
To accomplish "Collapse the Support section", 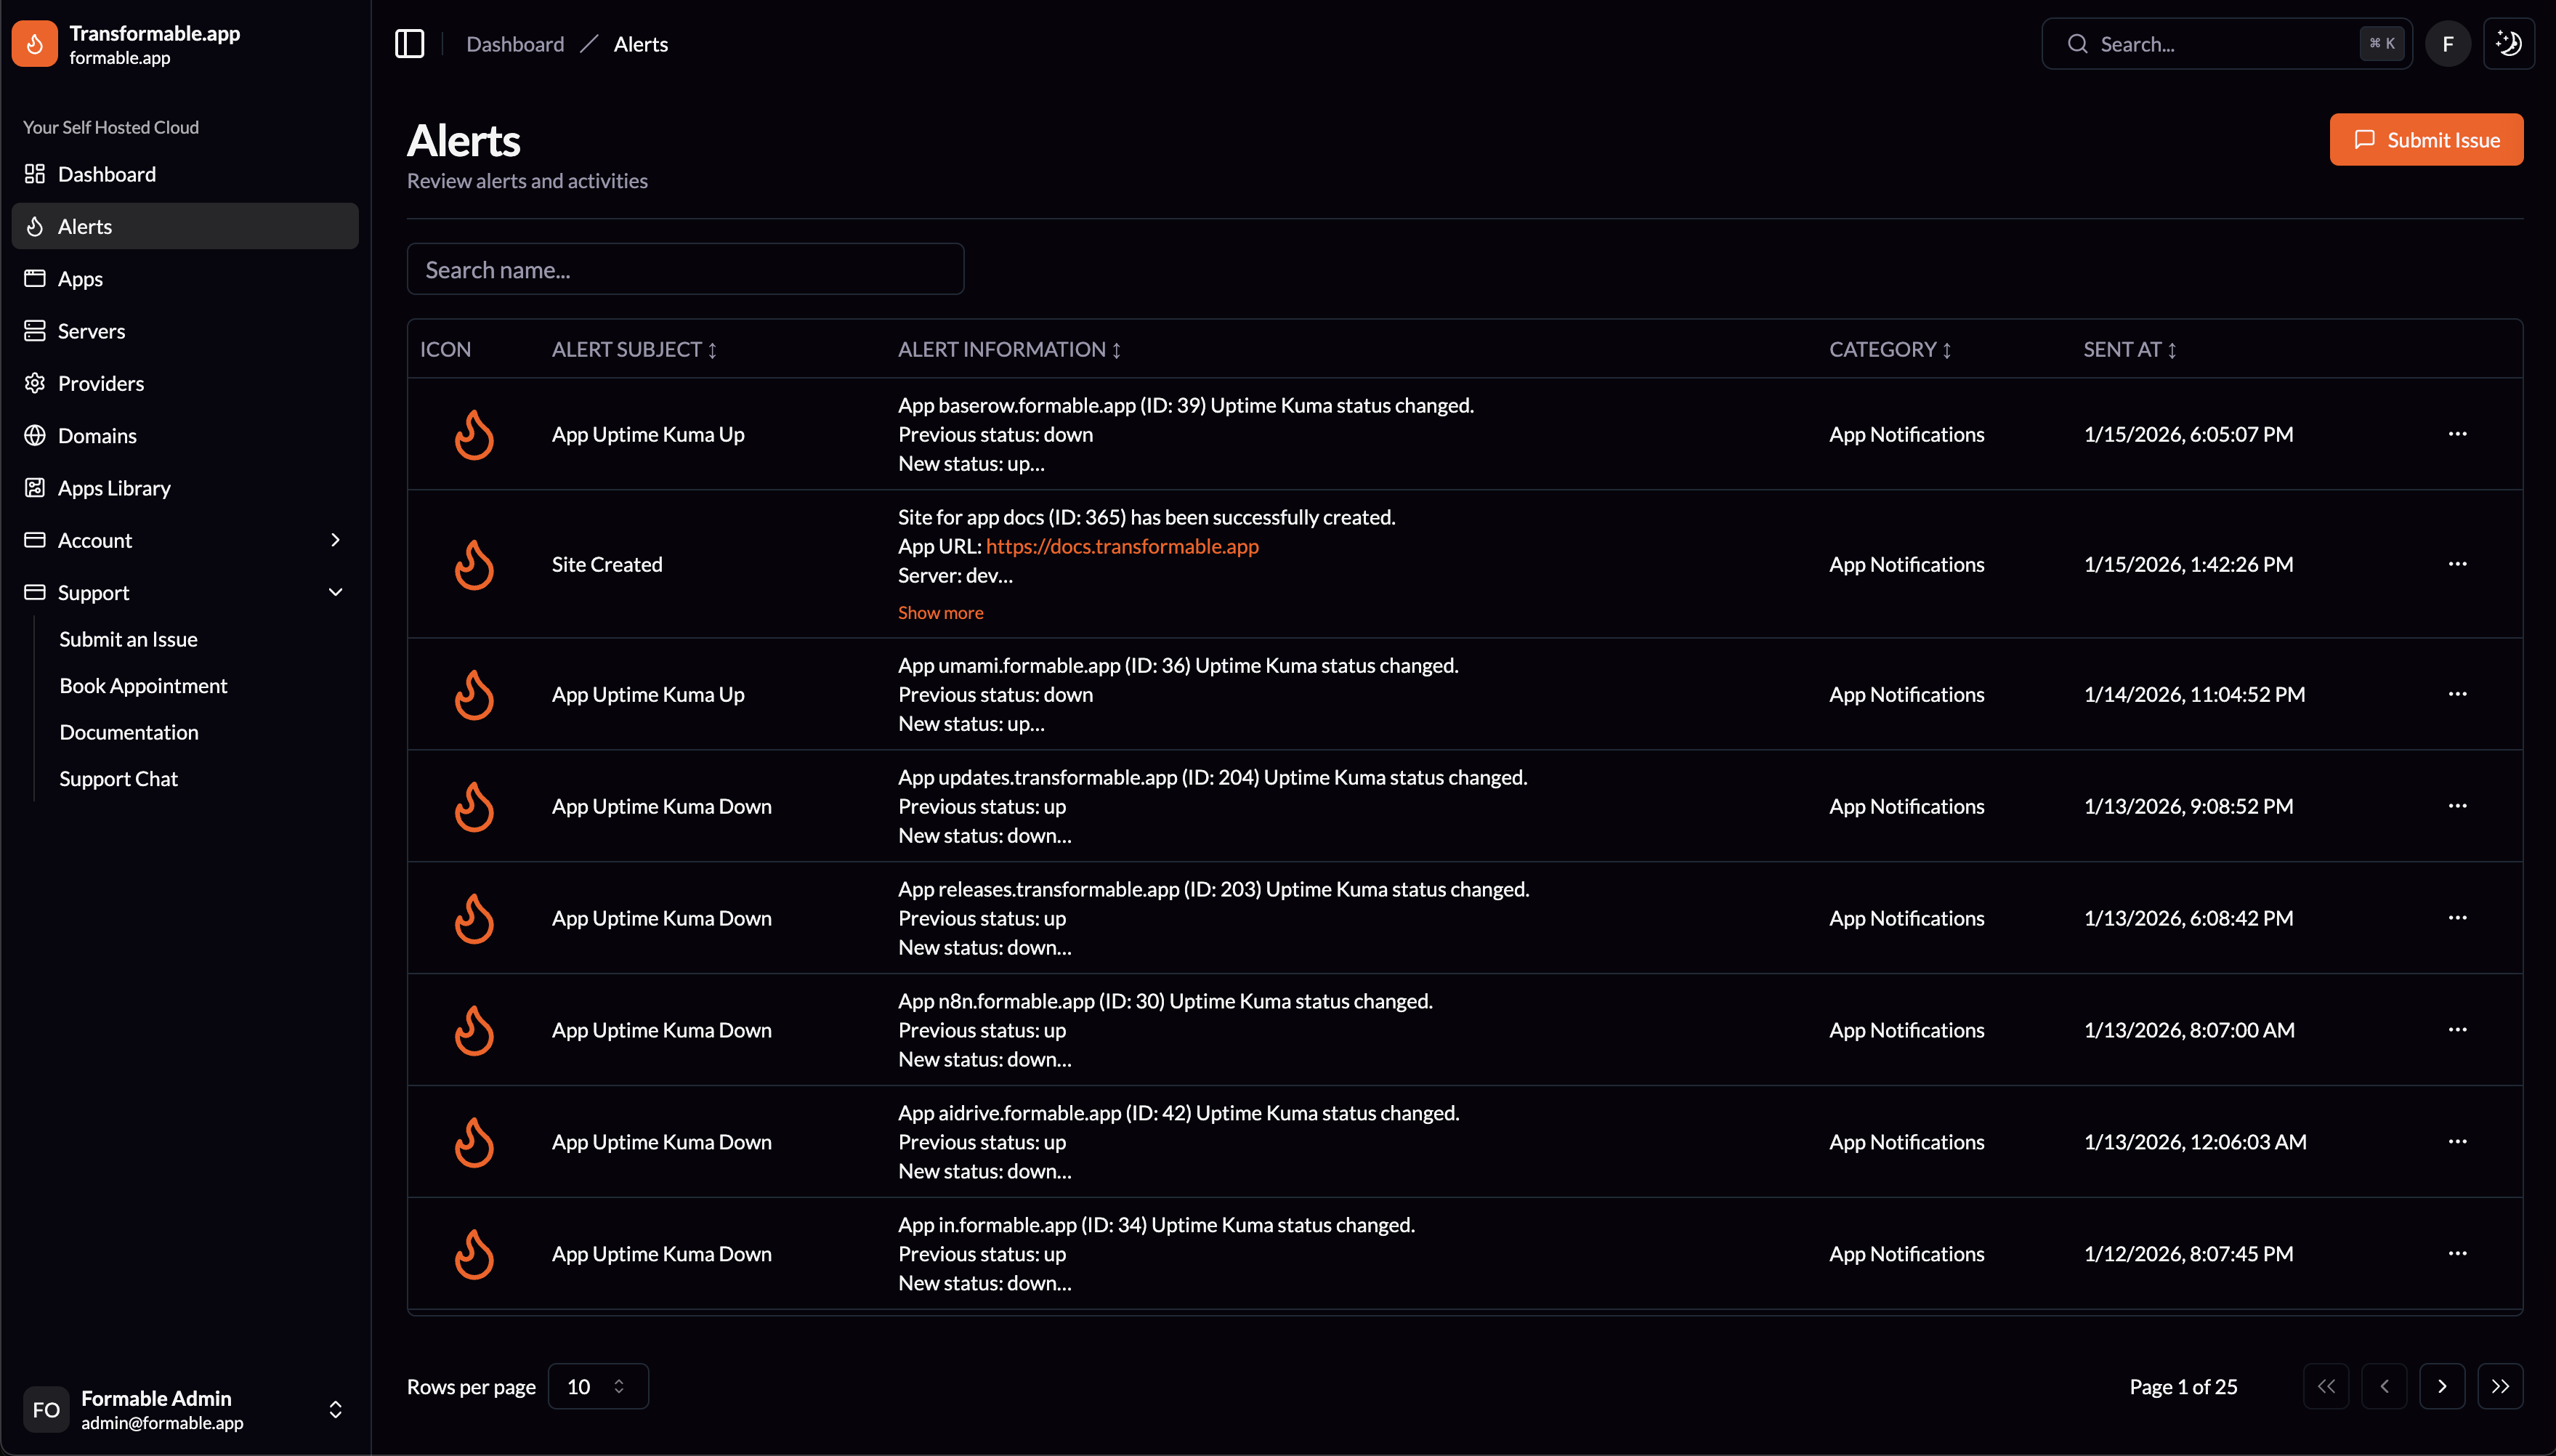I will point(336,592).
